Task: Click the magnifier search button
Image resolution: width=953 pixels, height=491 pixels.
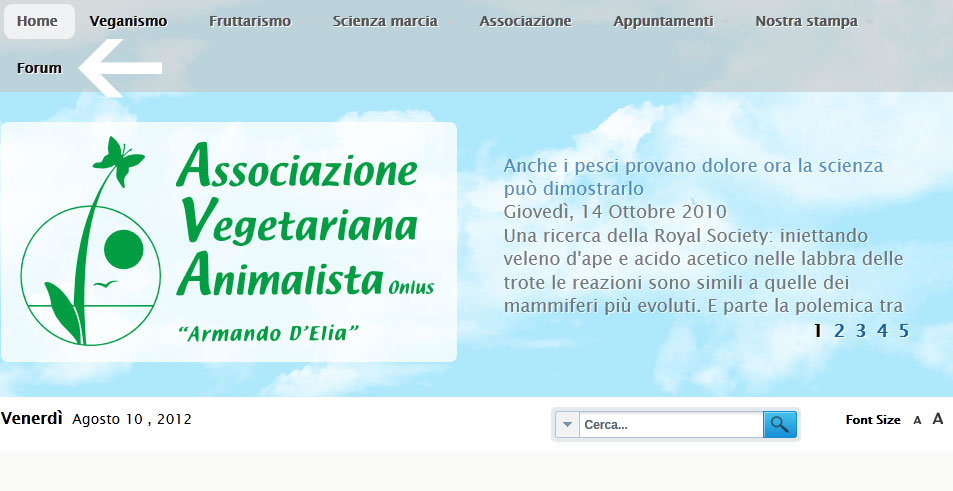Action: click(780, 424)
